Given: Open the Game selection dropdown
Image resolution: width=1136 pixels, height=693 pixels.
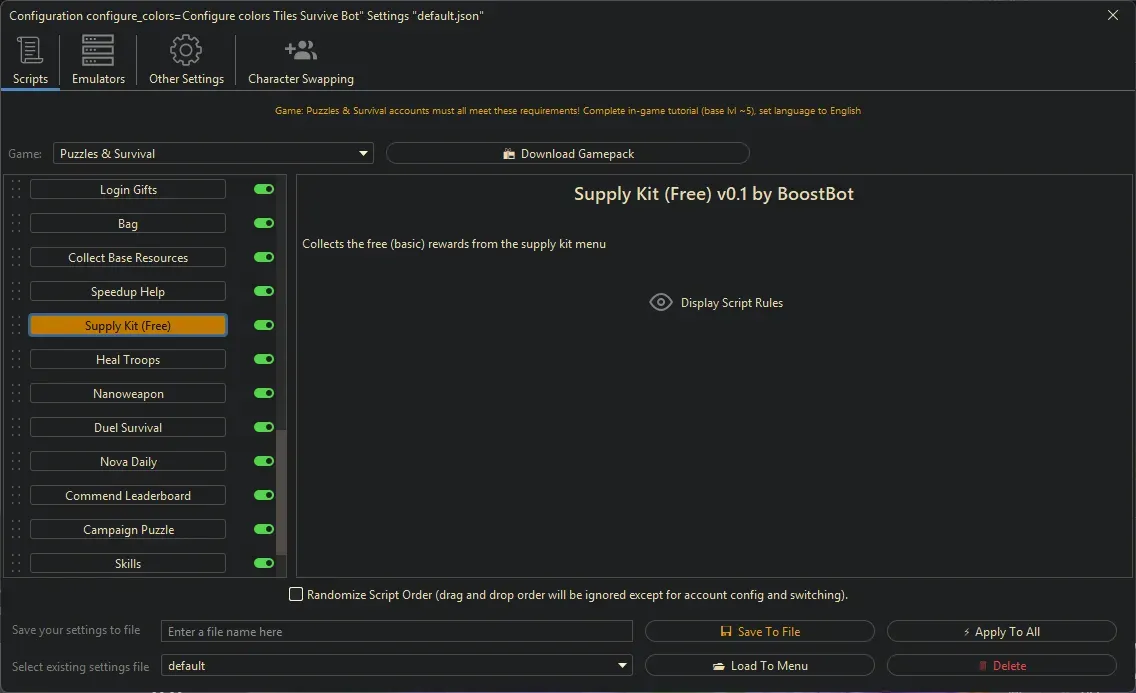Looking at the screenshot, I should click(x=363, y=153).
